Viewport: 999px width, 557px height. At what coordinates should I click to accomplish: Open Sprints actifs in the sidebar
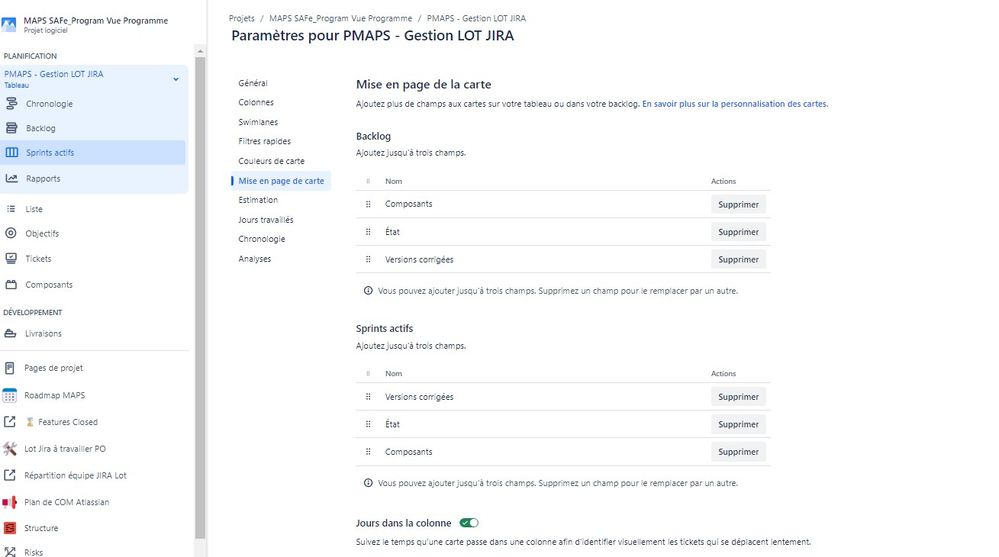coord(50,153)
